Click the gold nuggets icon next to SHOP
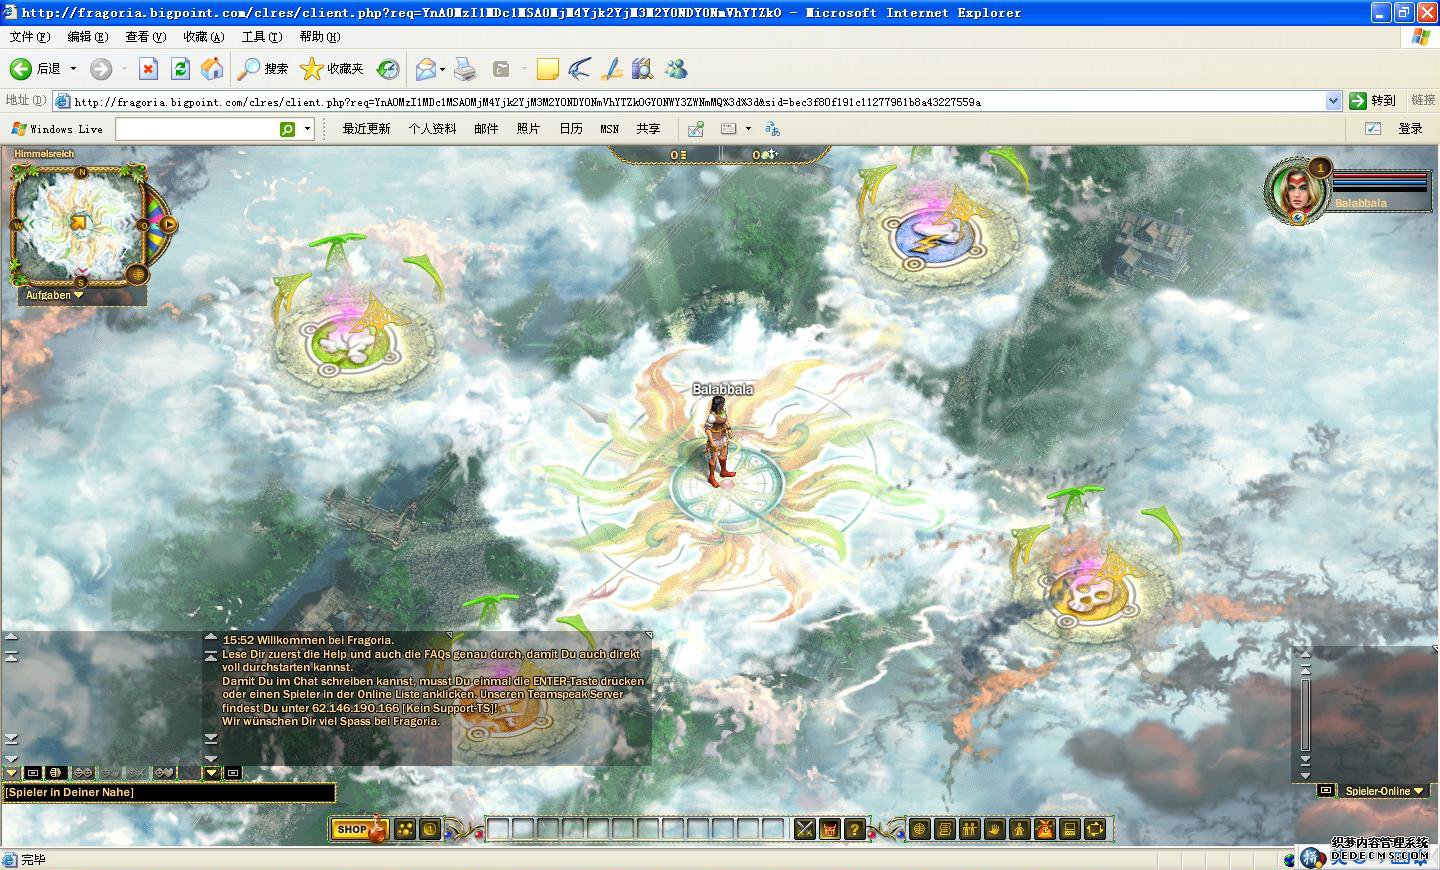This screenshot has height=870, width=1440. 405,829
